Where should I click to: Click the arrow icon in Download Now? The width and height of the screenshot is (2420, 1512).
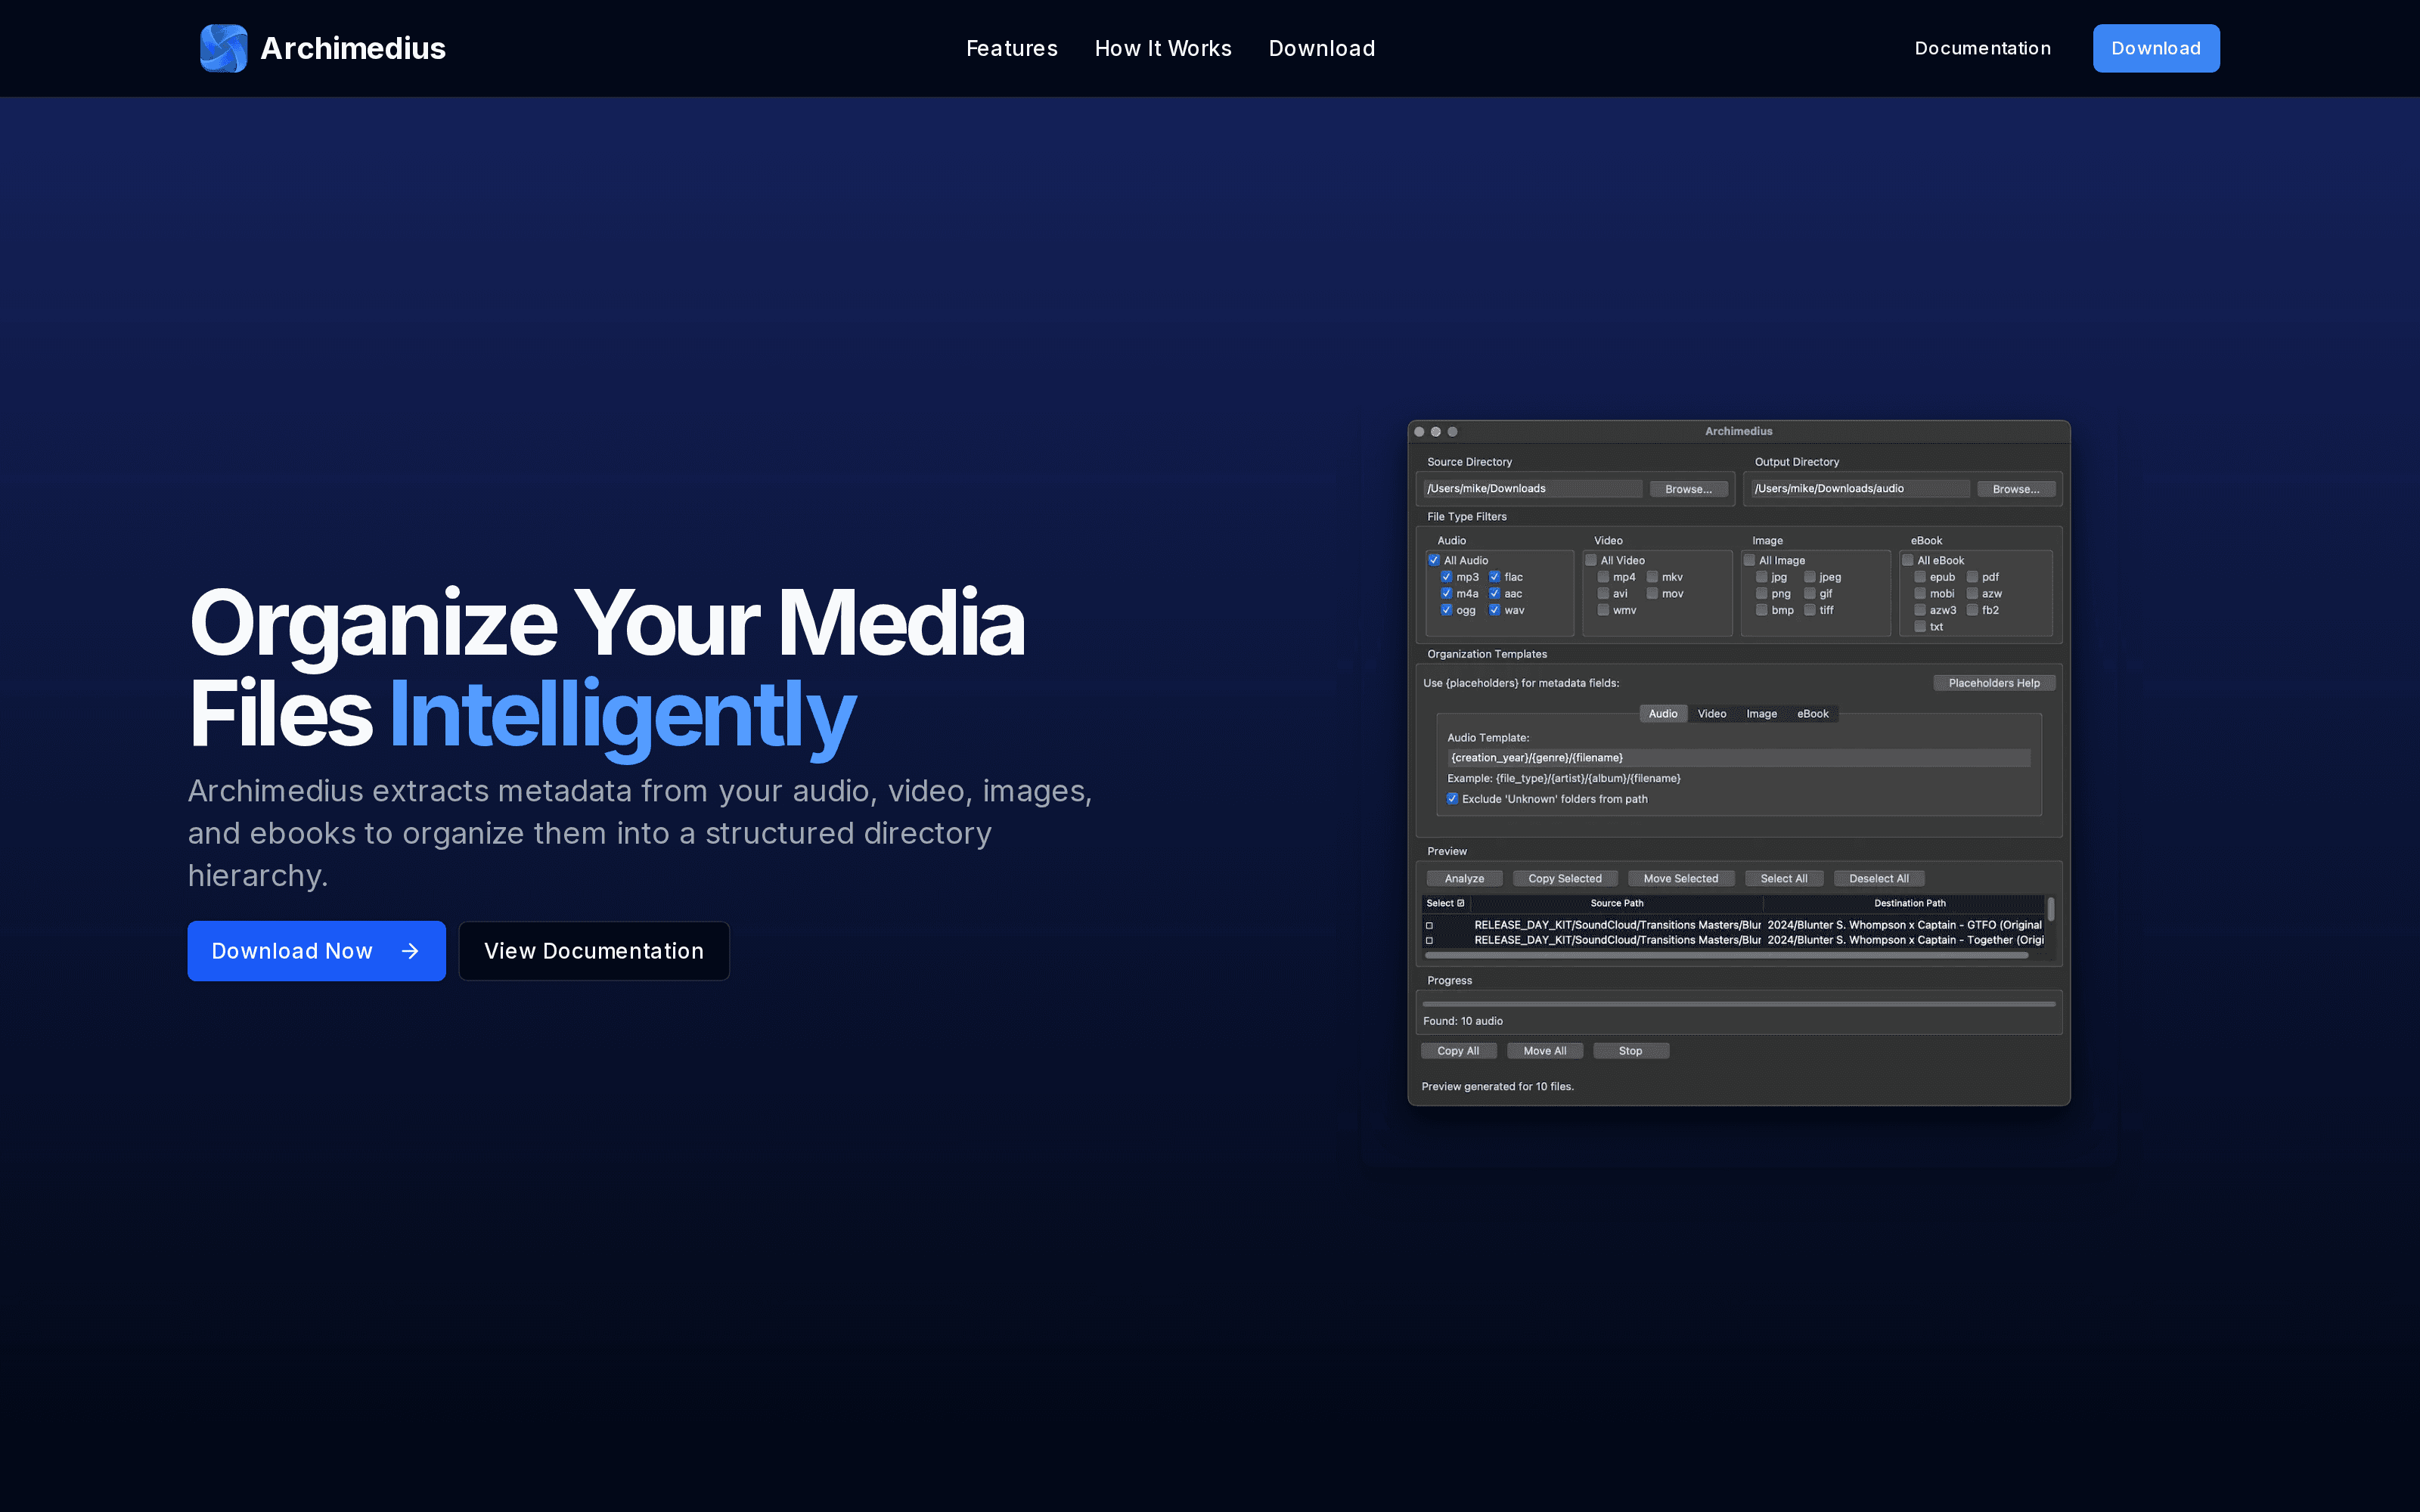point(410,951)
